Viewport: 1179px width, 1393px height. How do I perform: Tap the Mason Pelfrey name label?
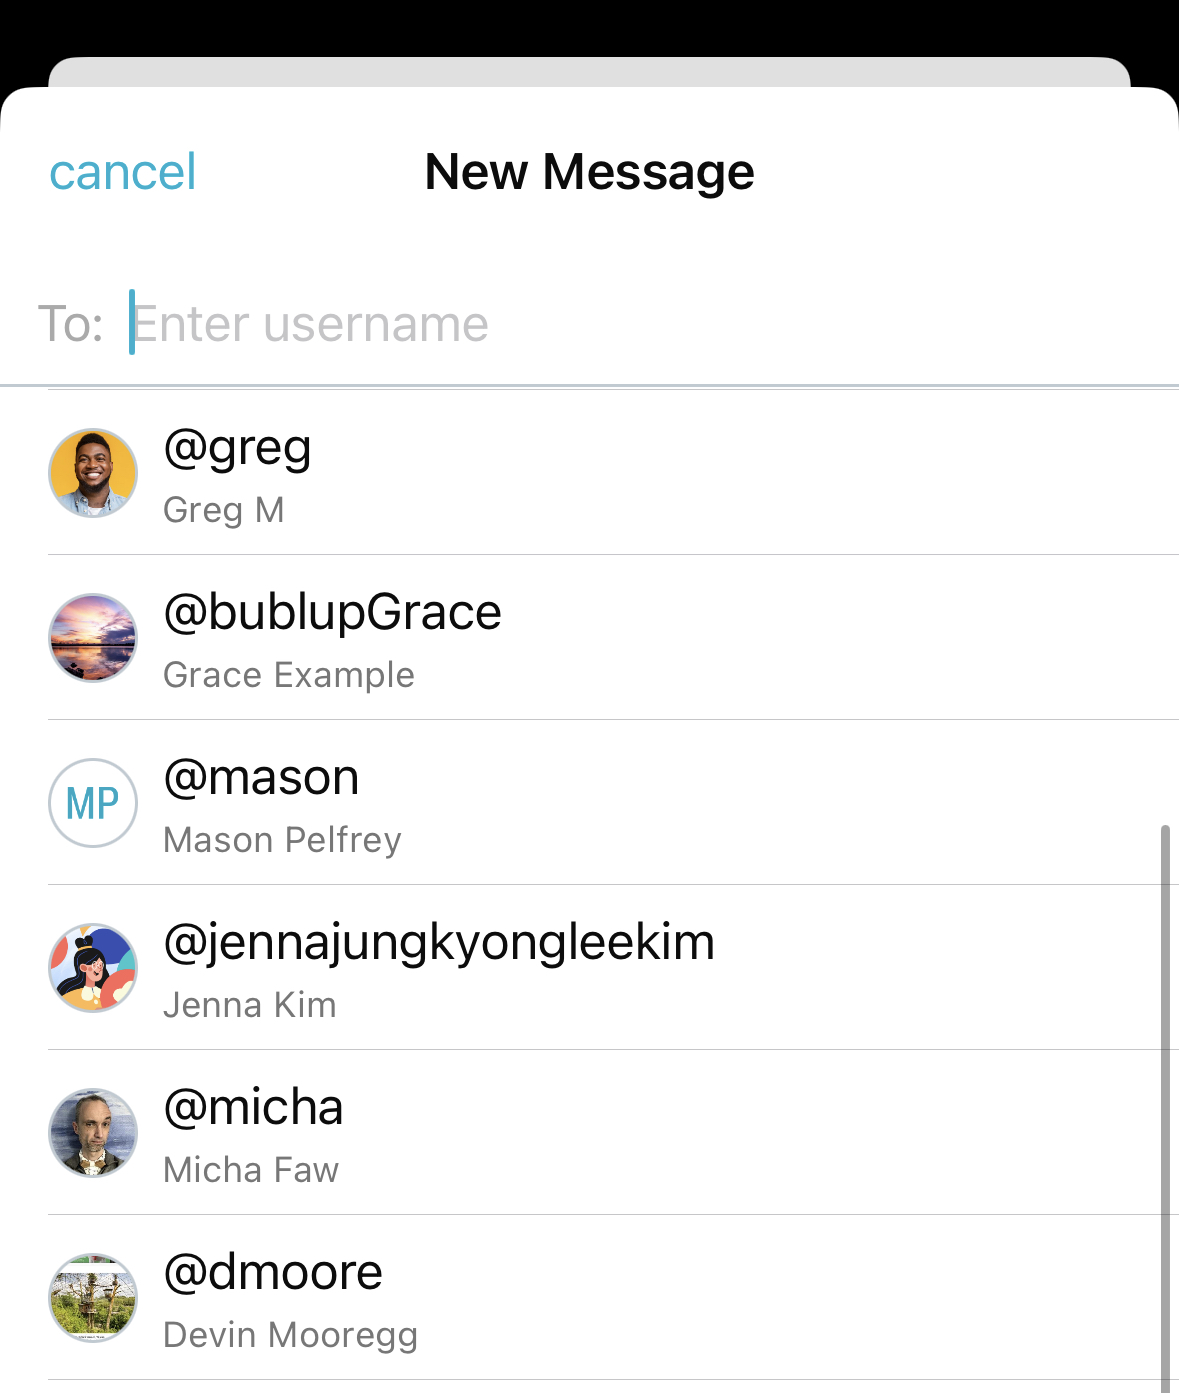click(x=282, y=840)
